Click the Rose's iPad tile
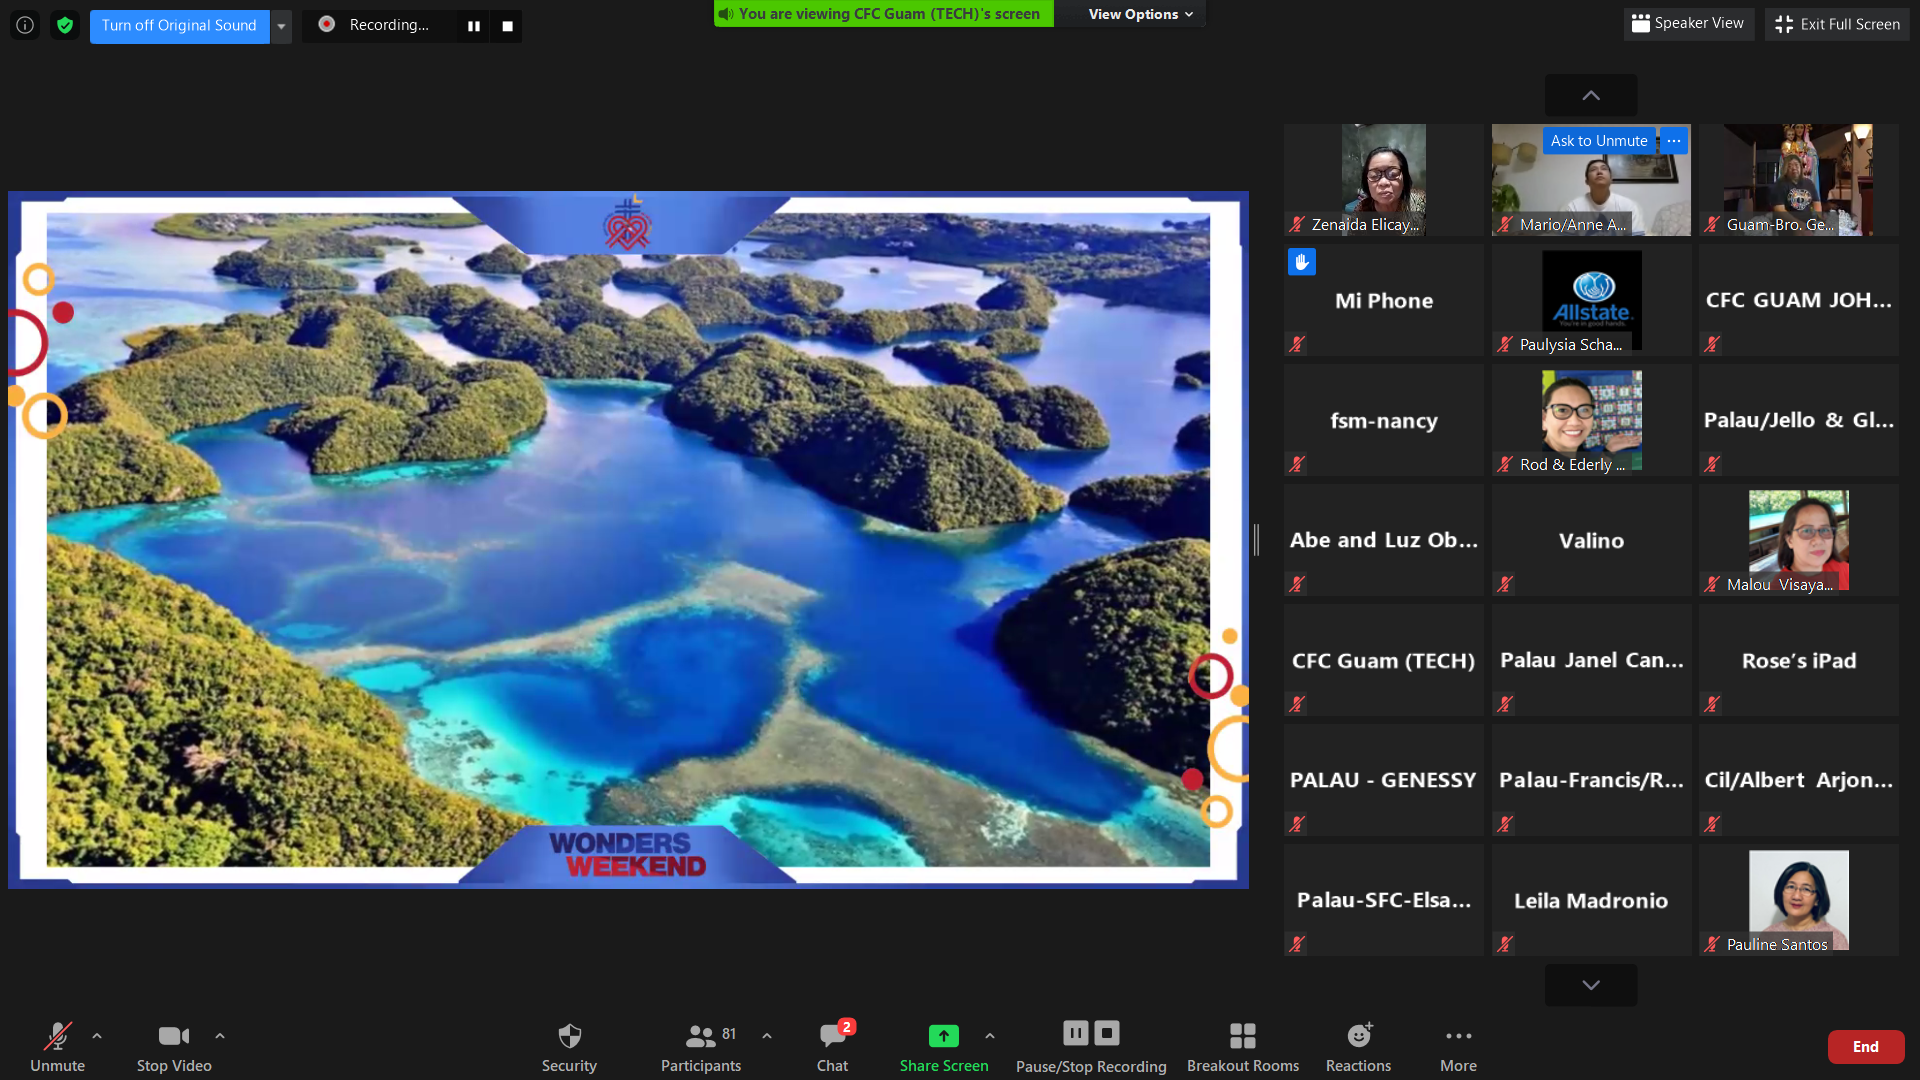Screen dimensions: 1920x1080 click(1798, 660)
